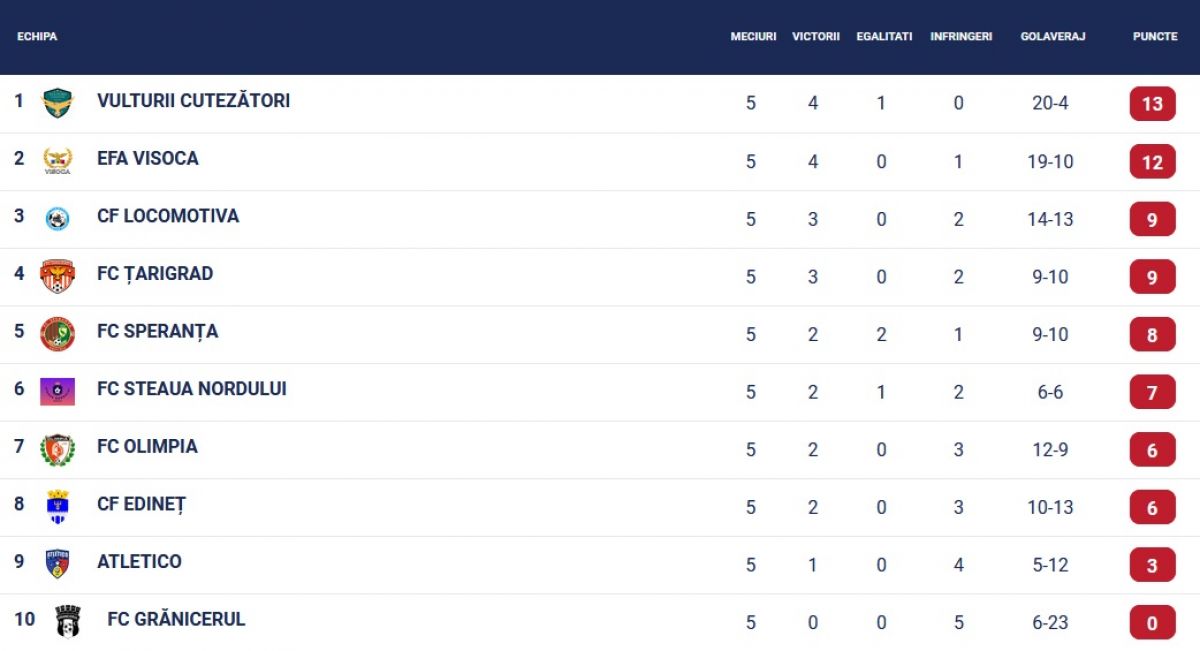This screenshot has height=651, width=1200.
Task: Click the Meciuri column header
Action: point(753,36)
